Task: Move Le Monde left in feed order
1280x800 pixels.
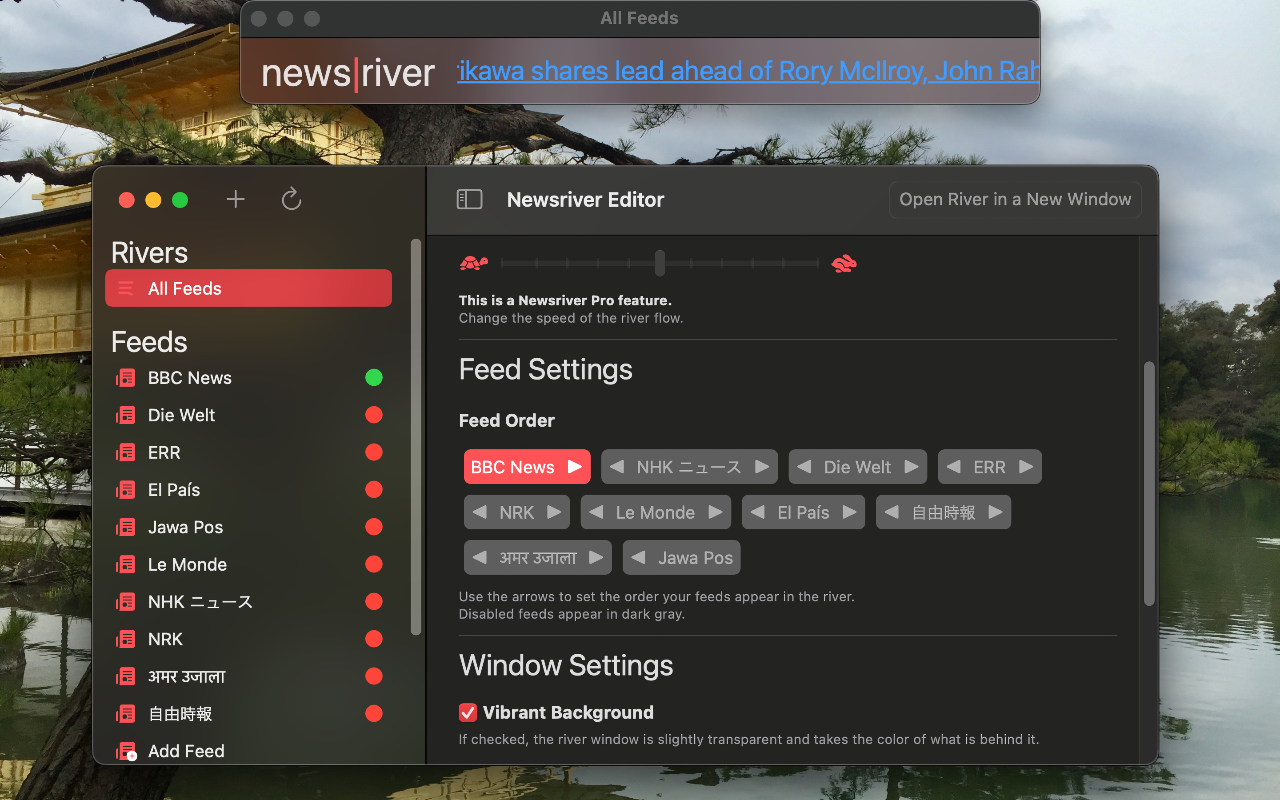Action: (x=596, y=512)
